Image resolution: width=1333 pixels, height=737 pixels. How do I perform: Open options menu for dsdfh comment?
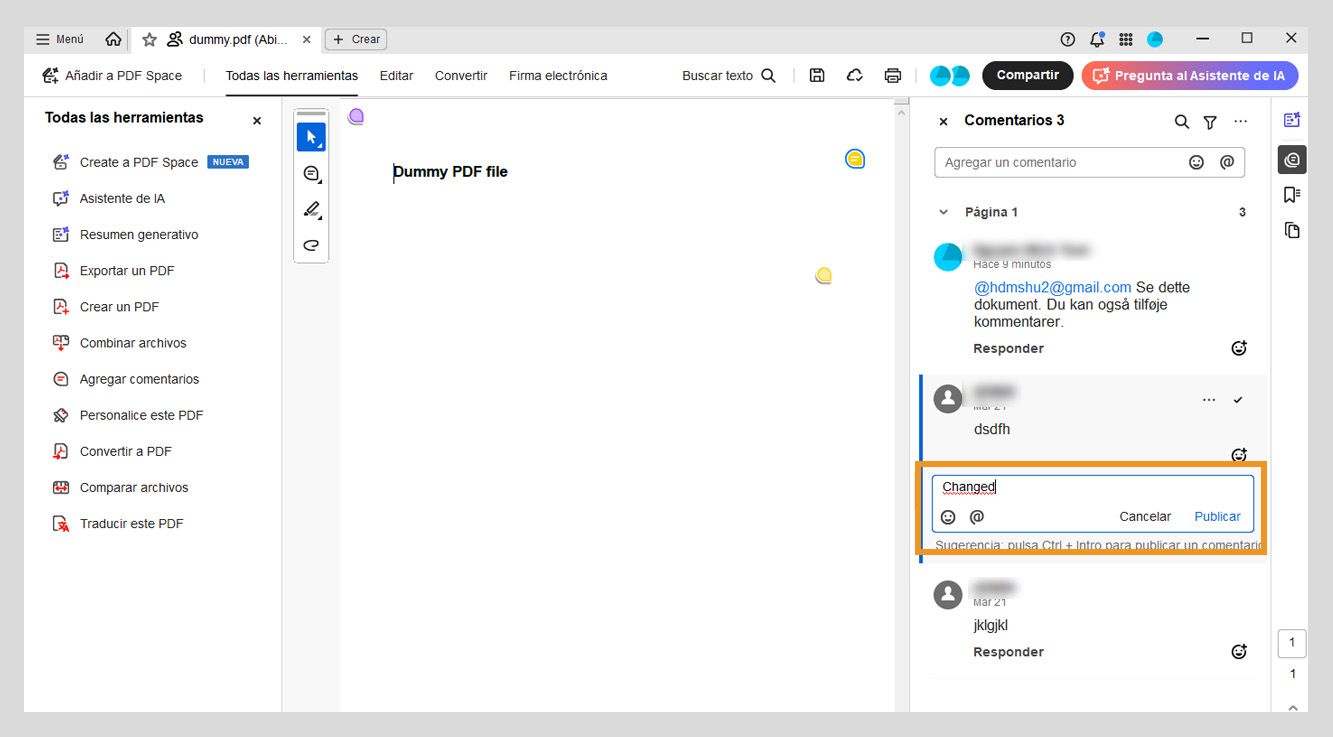point(1209,400)
